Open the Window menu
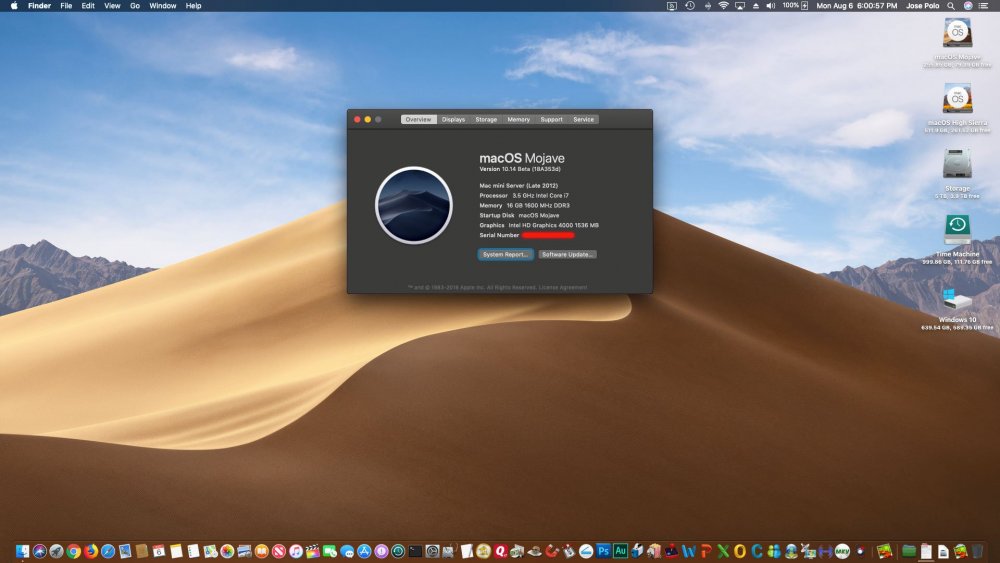Image resolution: width=1000 pixels, height=563 pixels. coord(163,6)
